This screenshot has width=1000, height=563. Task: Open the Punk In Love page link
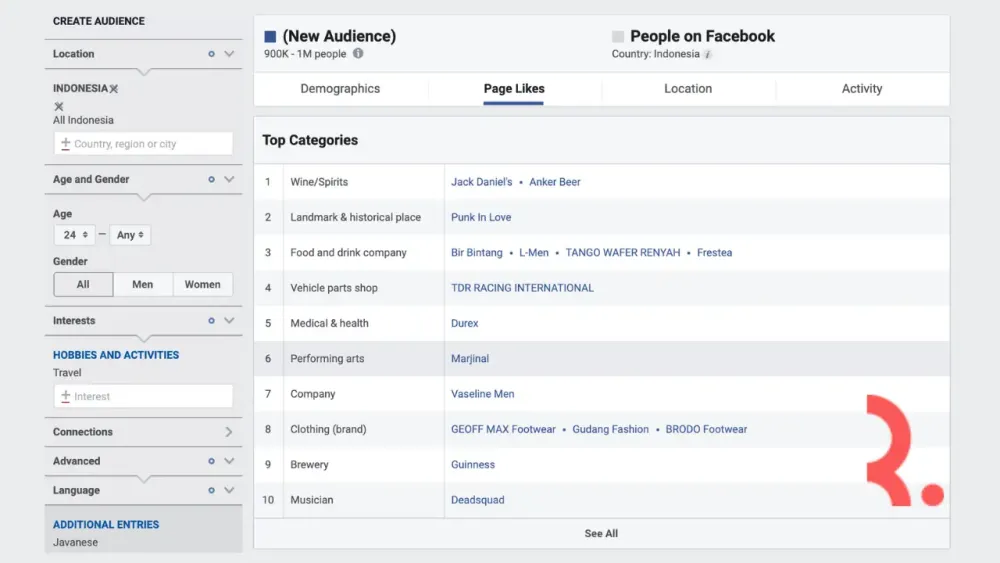481,217
